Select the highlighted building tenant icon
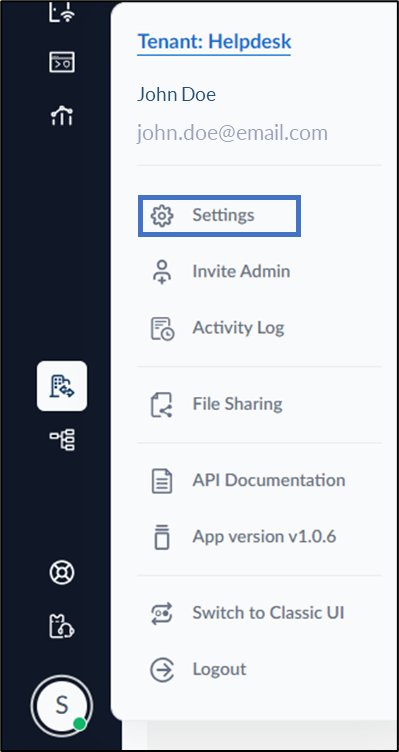Viewport: 399px width, 752px height. [x=62, y=386]
